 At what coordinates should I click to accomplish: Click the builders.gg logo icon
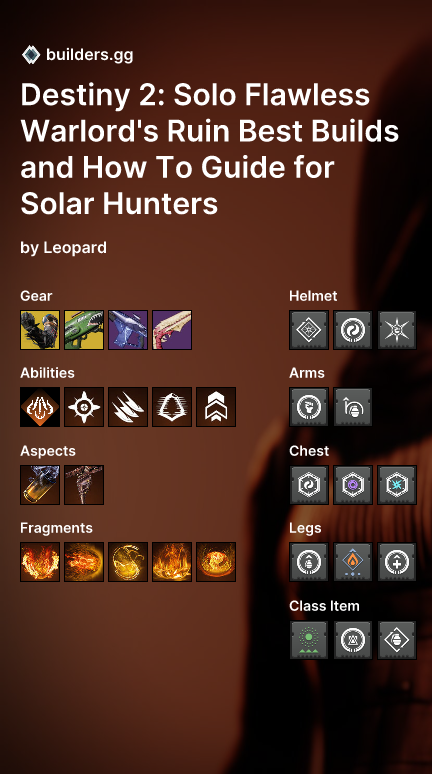pyautogui.click(x=31, y=54)
